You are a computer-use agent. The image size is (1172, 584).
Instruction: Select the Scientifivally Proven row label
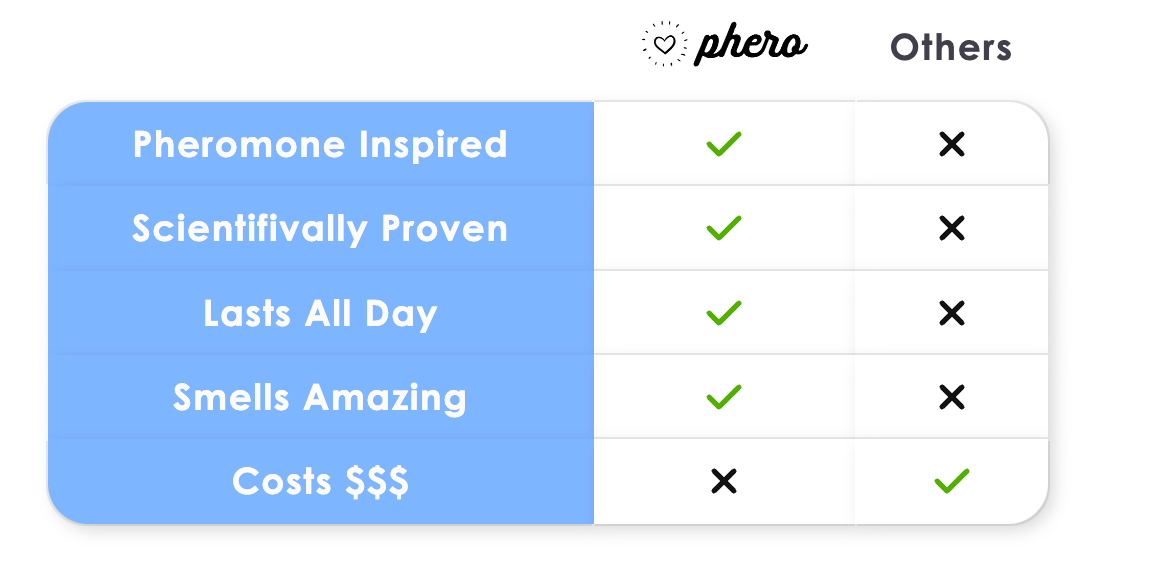(320, 229)
